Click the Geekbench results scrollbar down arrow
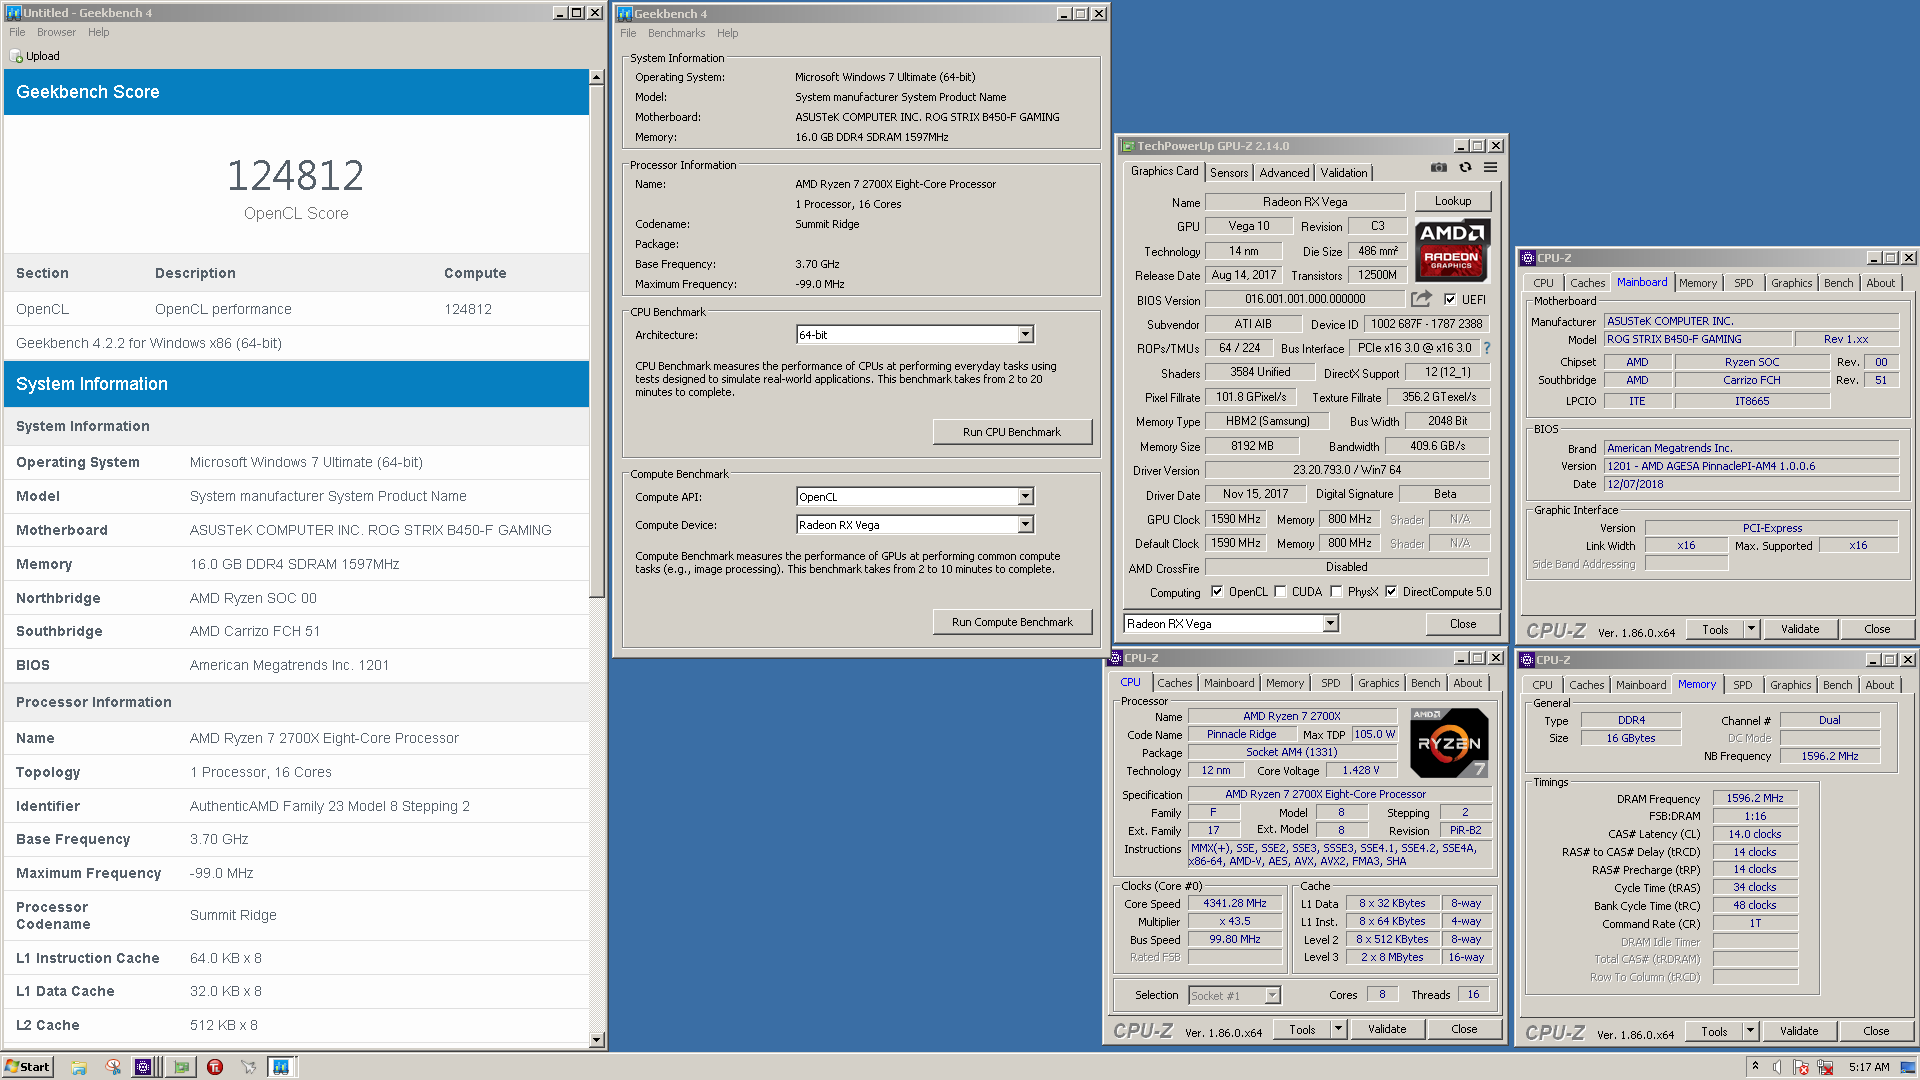1920x1080 pixels. pyautogui.click(x=597, y=1040)
